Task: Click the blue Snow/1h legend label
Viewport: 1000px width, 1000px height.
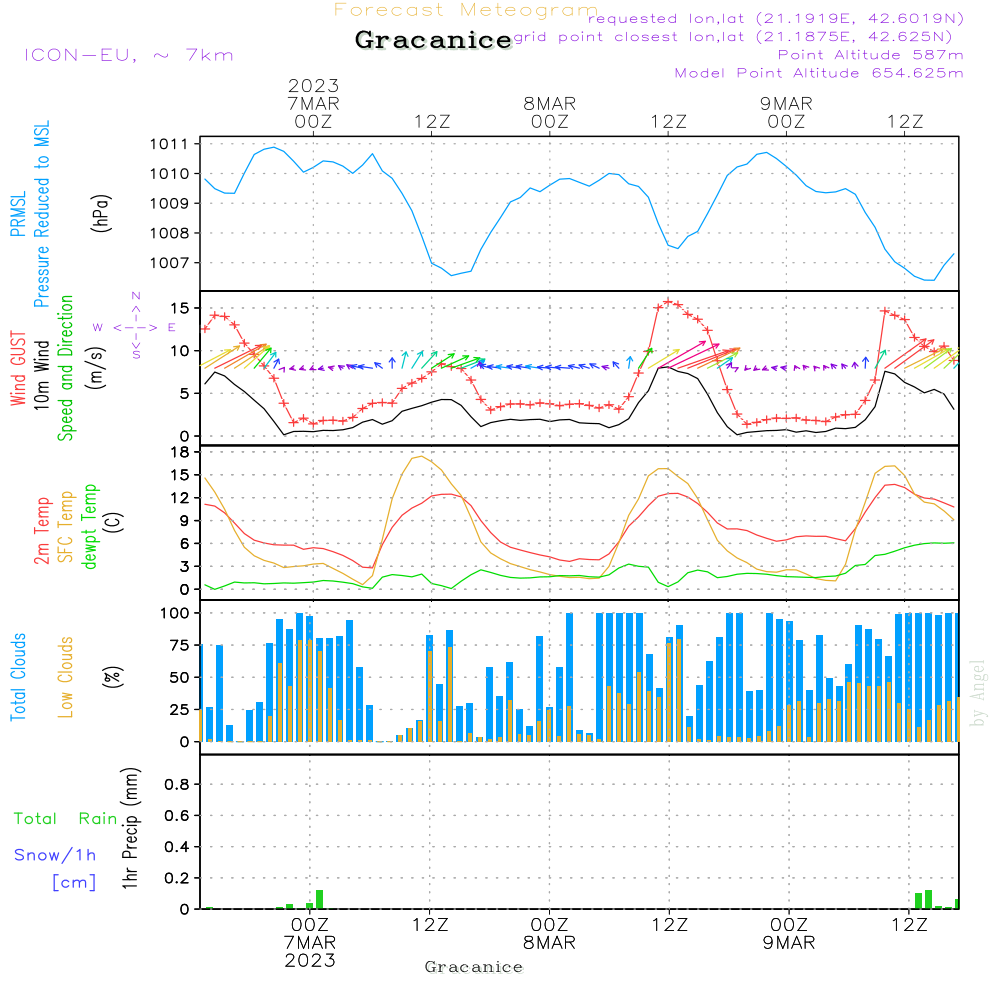Action: (55, 855)
